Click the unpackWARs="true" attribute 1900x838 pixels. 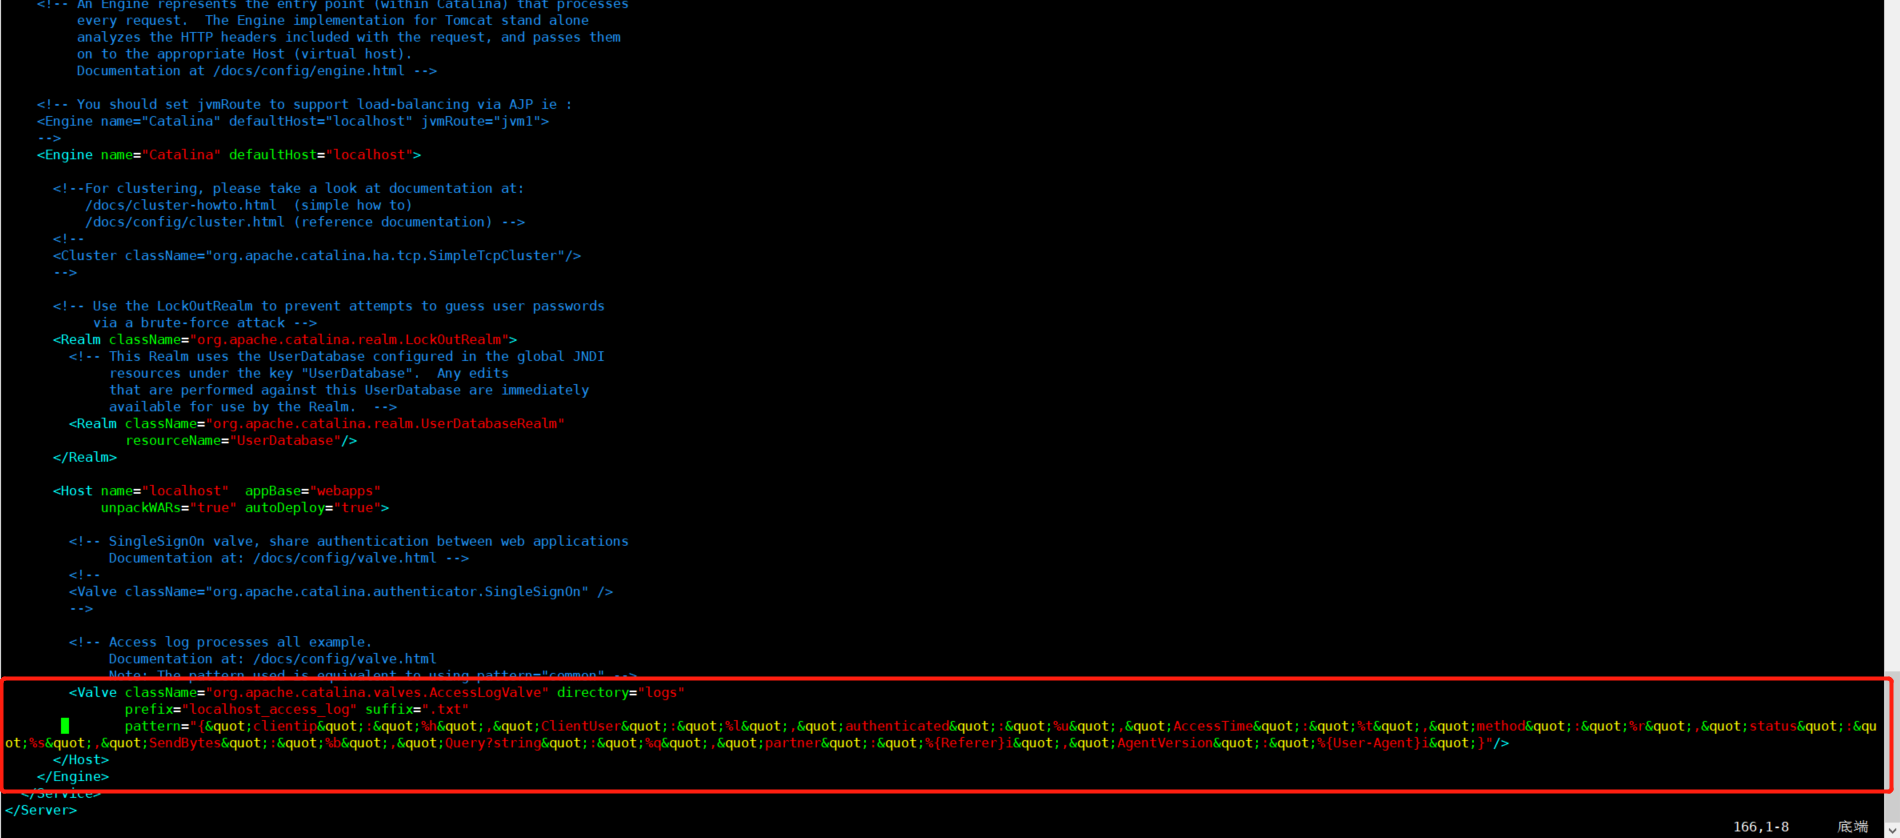point(169,508)
